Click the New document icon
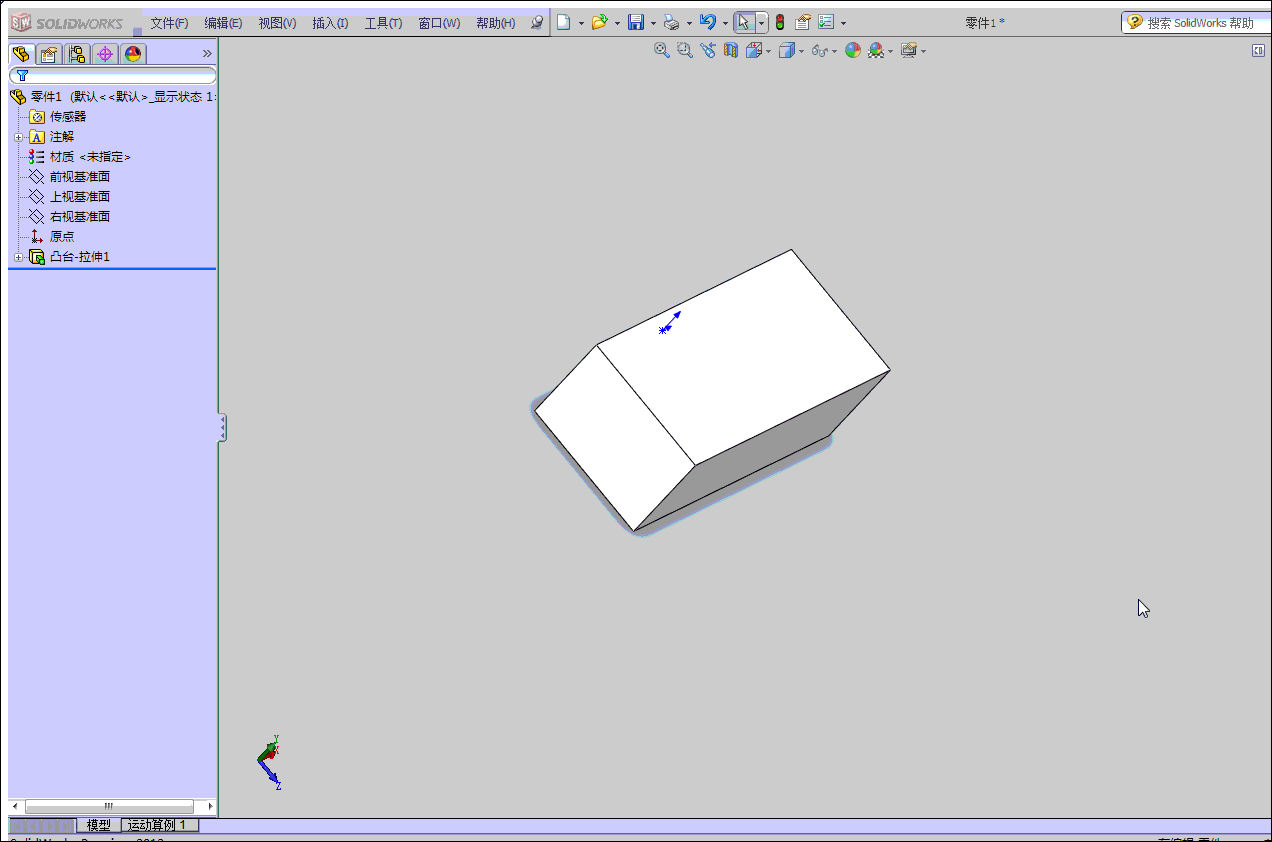 (564, 22)
